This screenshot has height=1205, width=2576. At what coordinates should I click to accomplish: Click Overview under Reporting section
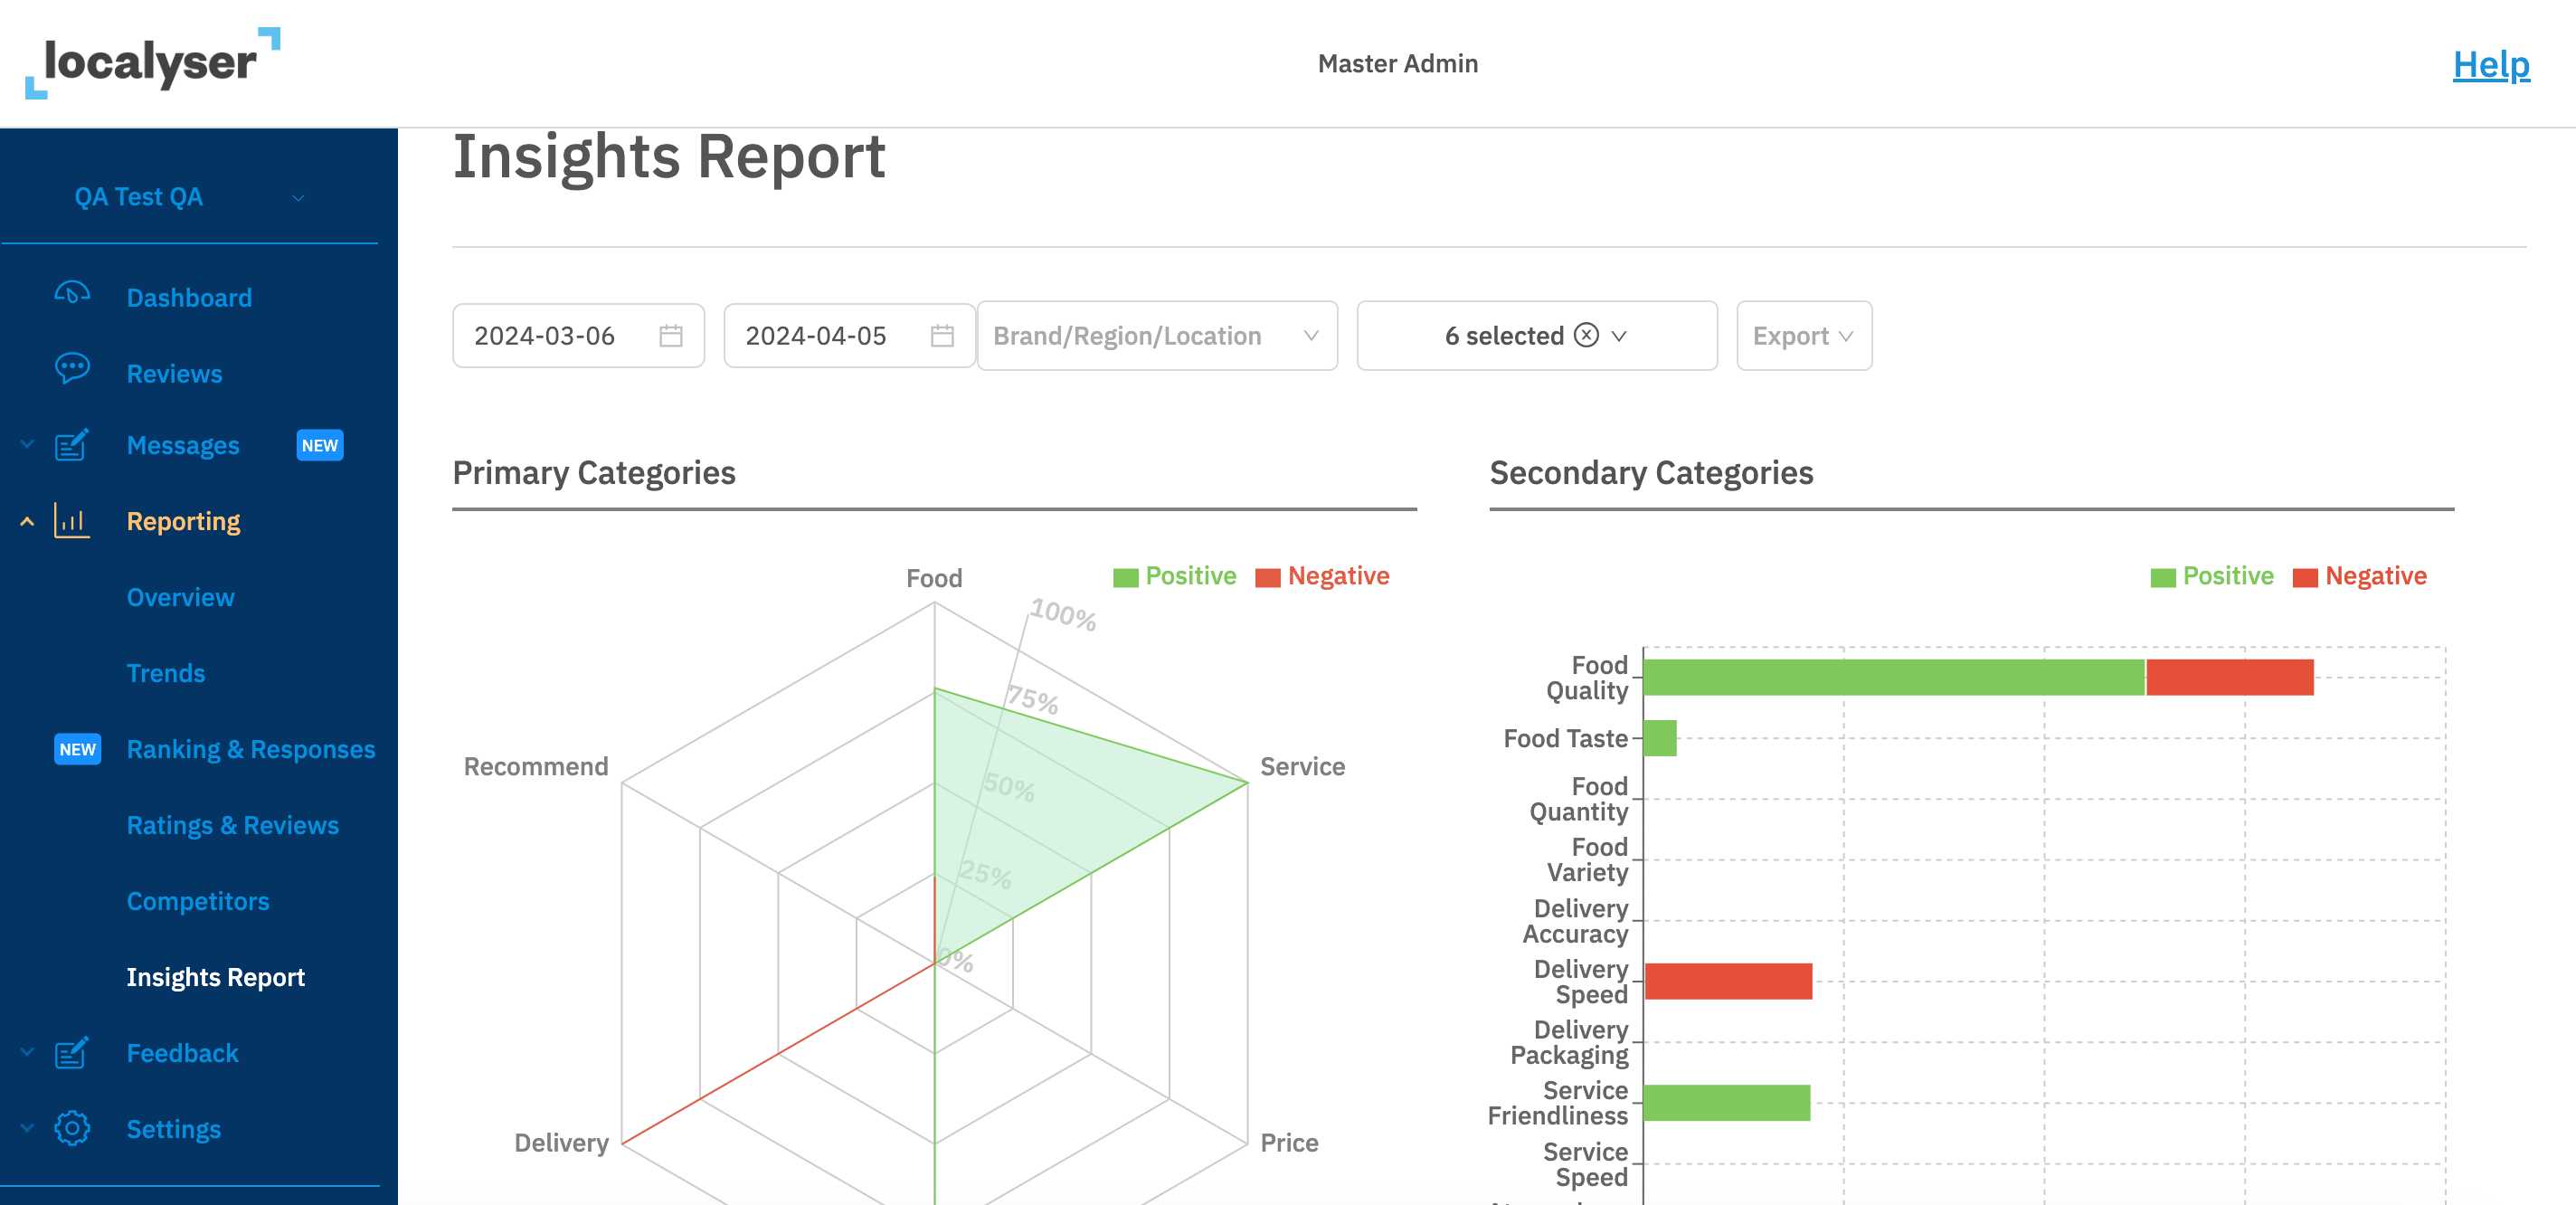click(x=181, y=597)
